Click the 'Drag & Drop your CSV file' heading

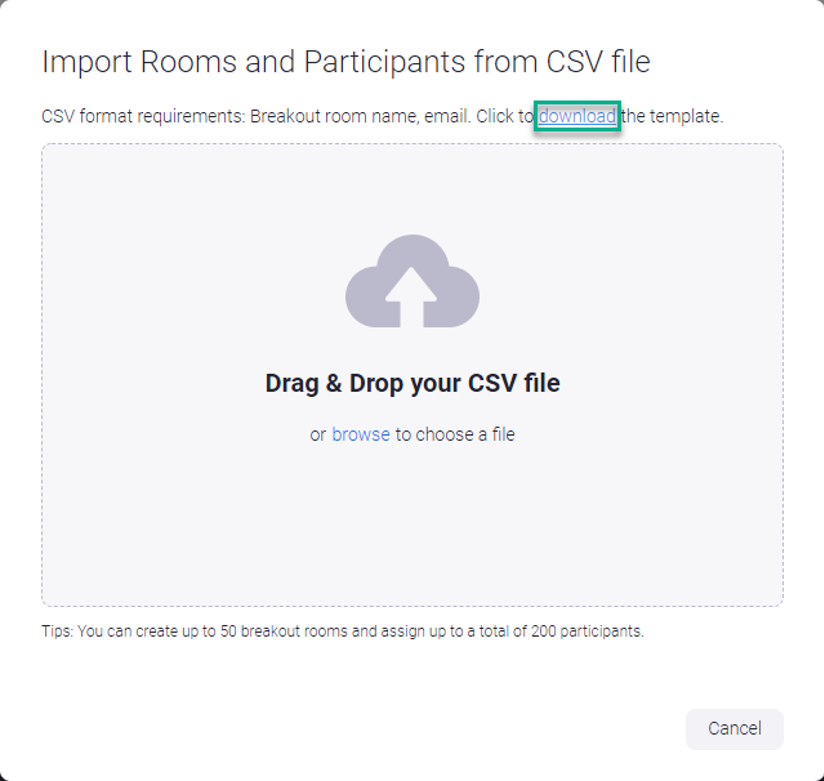tap(412, 383)
